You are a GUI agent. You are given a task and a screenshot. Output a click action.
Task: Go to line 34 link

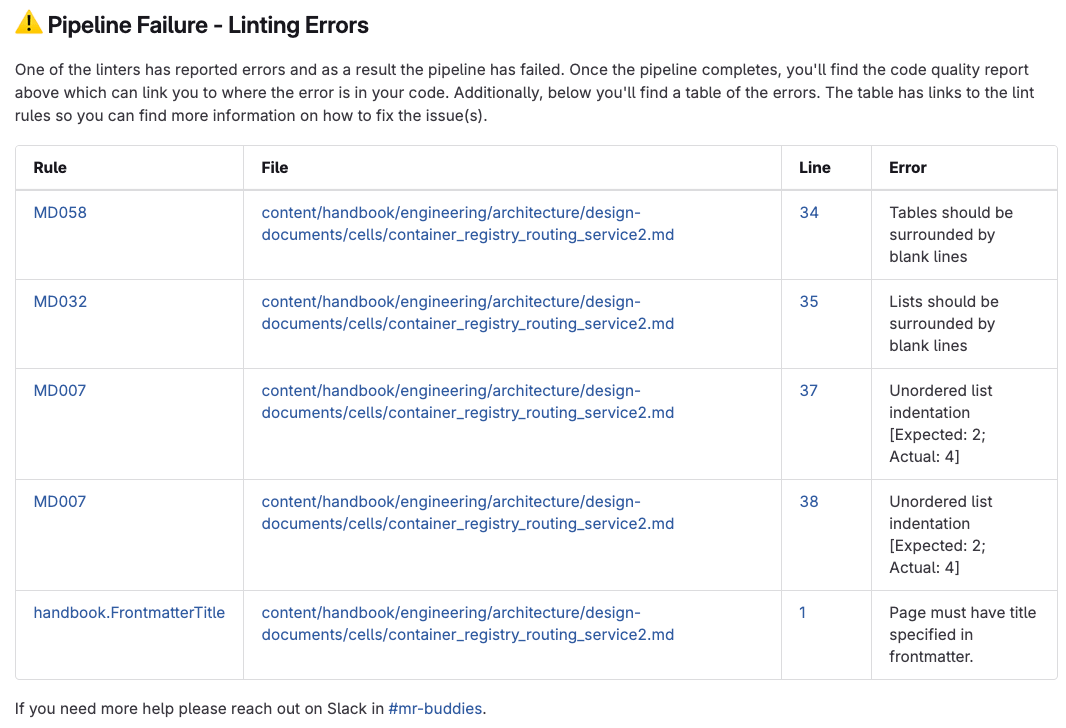pos(808,213)
